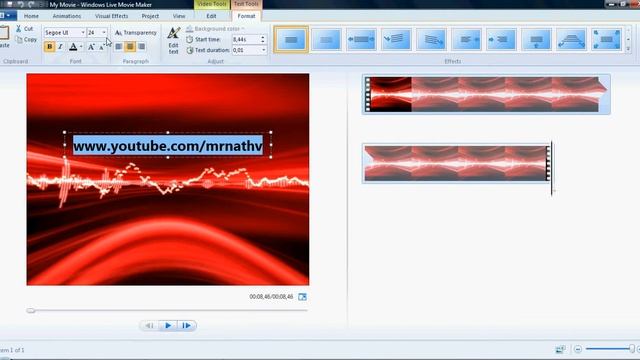Screen dimensions: 640x360
Task: Click the Undo icon in title bar
Action: tap(20, 4)
